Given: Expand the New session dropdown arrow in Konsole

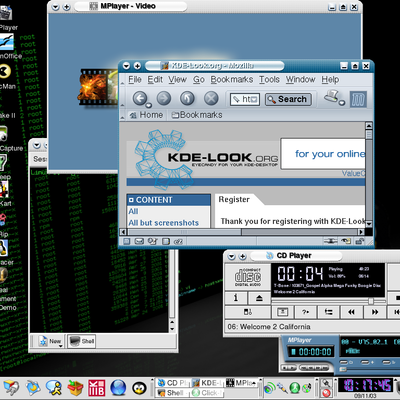Looking at the screenshot, I should click(61, 346).
